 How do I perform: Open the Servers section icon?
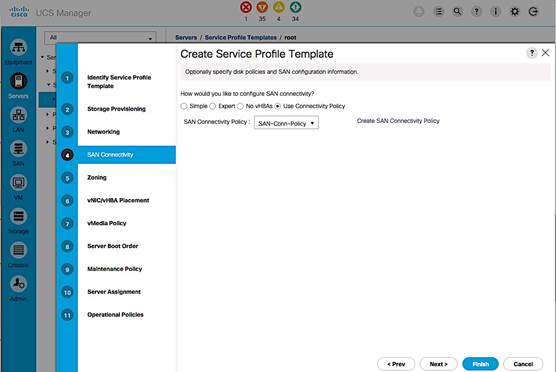coord(18,81)
